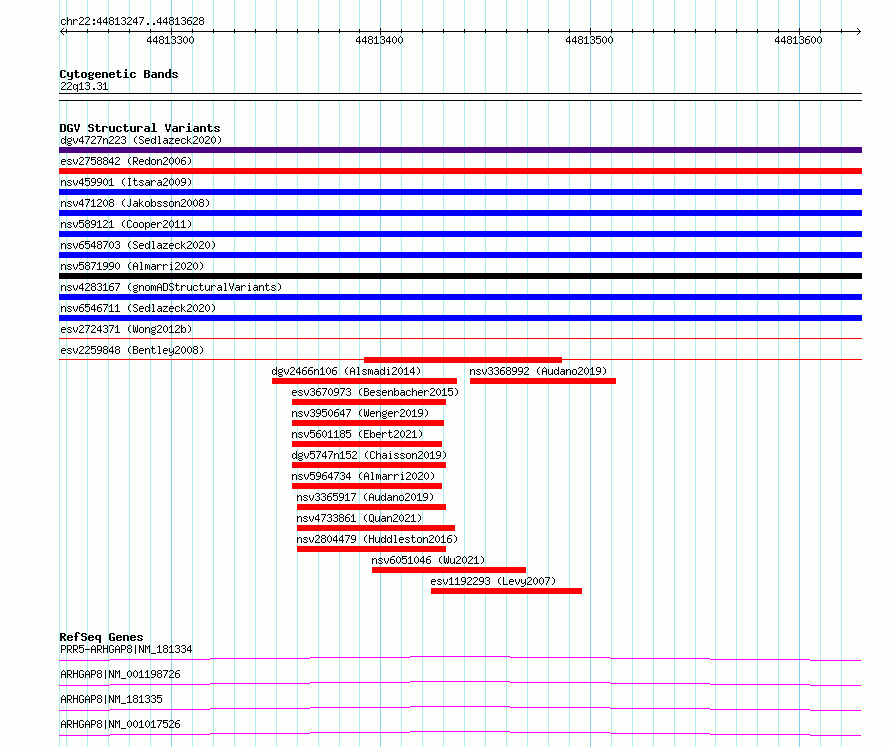The height and width of the screenshot is (747, 890).
Task: Open variant nsv4283167 (gnomADStructuralVariants)
Action: pyautogui.click(x=171, y=287)
